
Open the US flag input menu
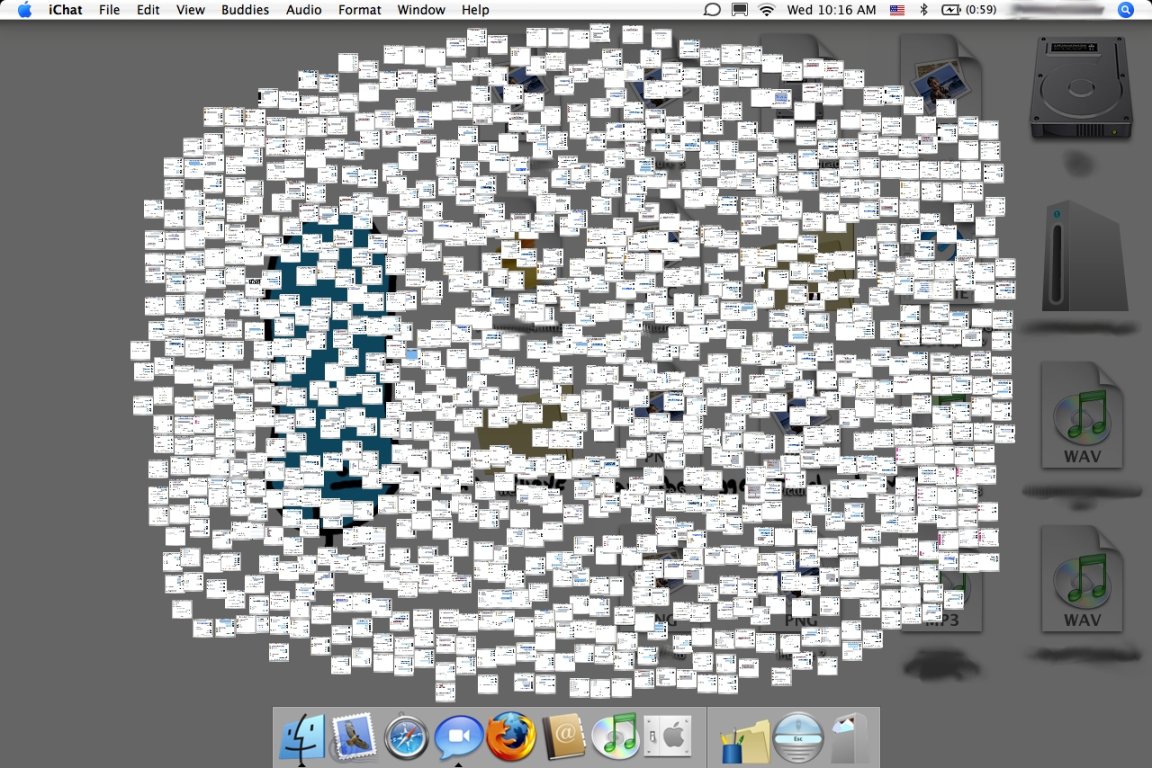click(897, 10)
